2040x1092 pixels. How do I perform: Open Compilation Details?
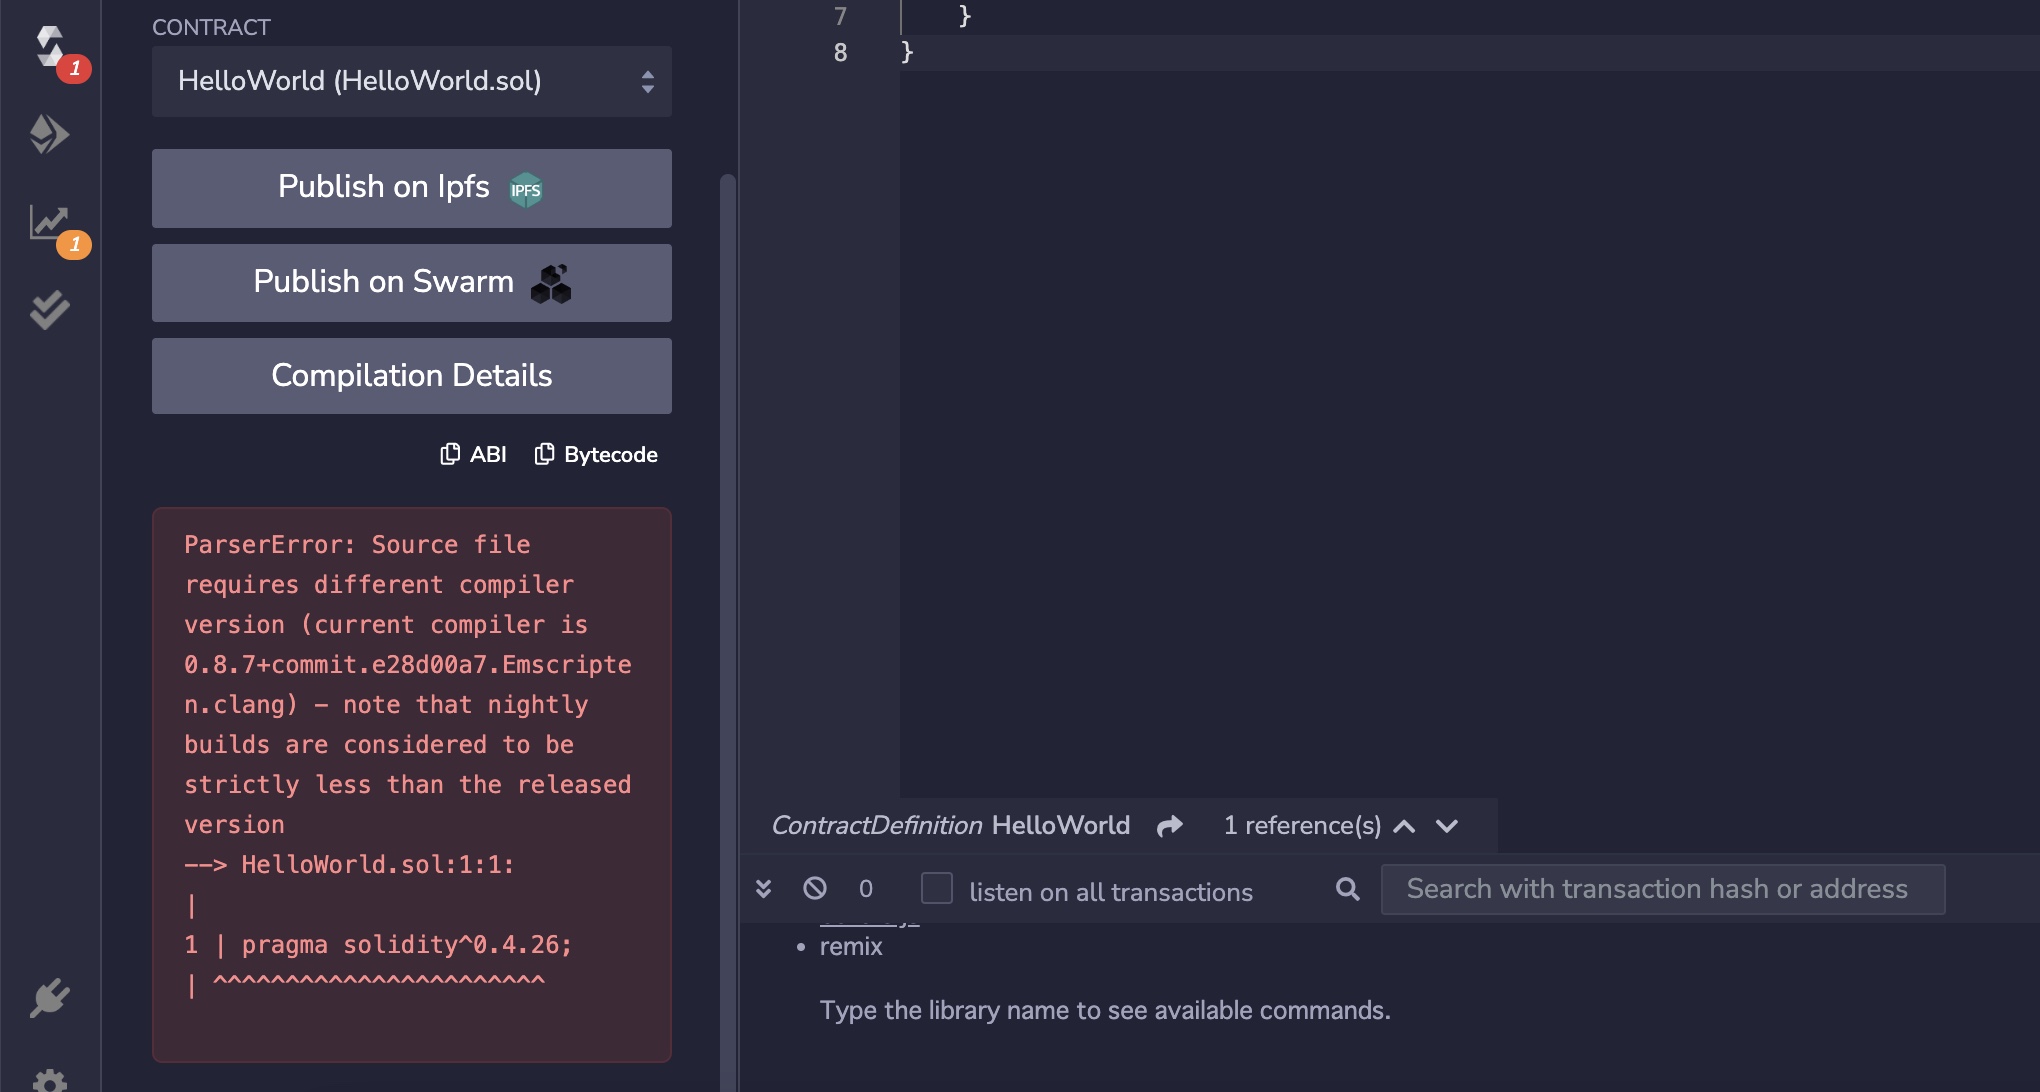(411, 375)
